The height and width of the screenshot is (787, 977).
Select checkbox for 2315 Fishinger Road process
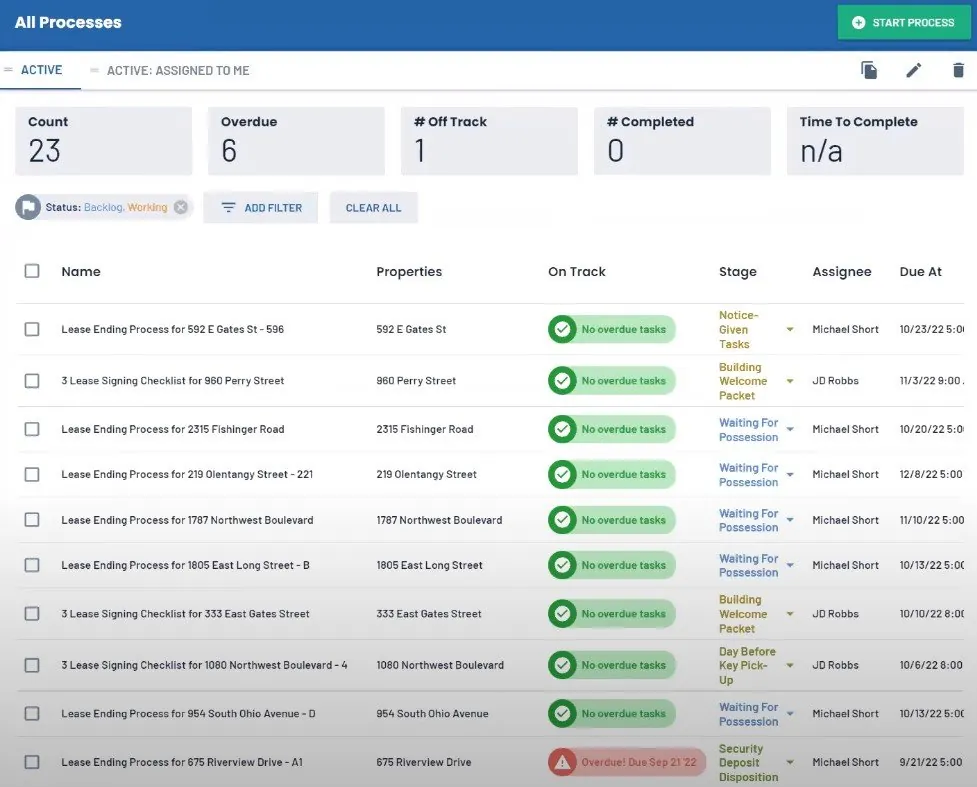(32, 429)
